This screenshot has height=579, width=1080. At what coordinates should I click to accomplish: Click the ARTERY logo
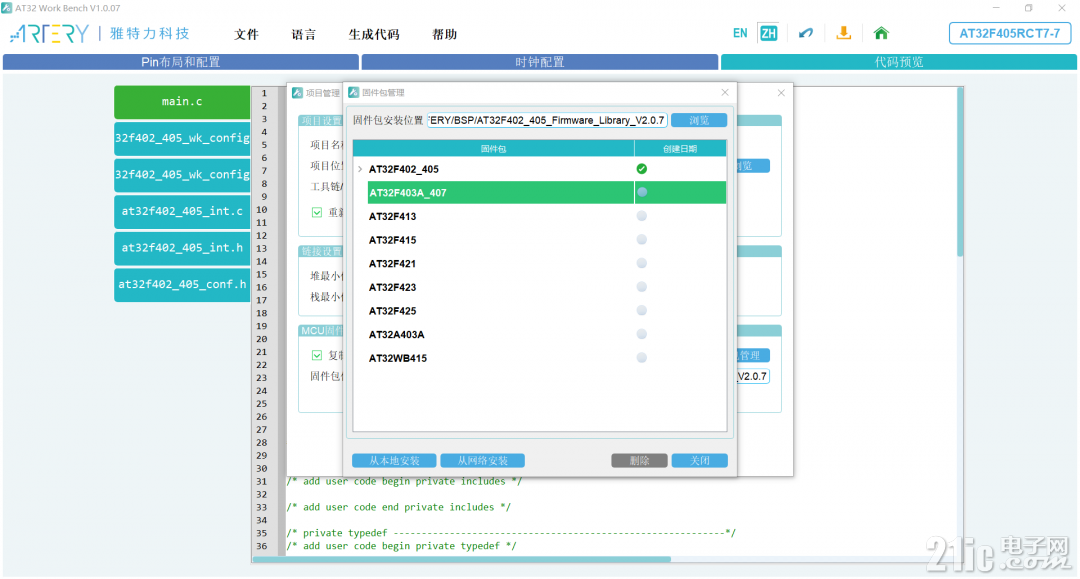click(x=50, y=33)
